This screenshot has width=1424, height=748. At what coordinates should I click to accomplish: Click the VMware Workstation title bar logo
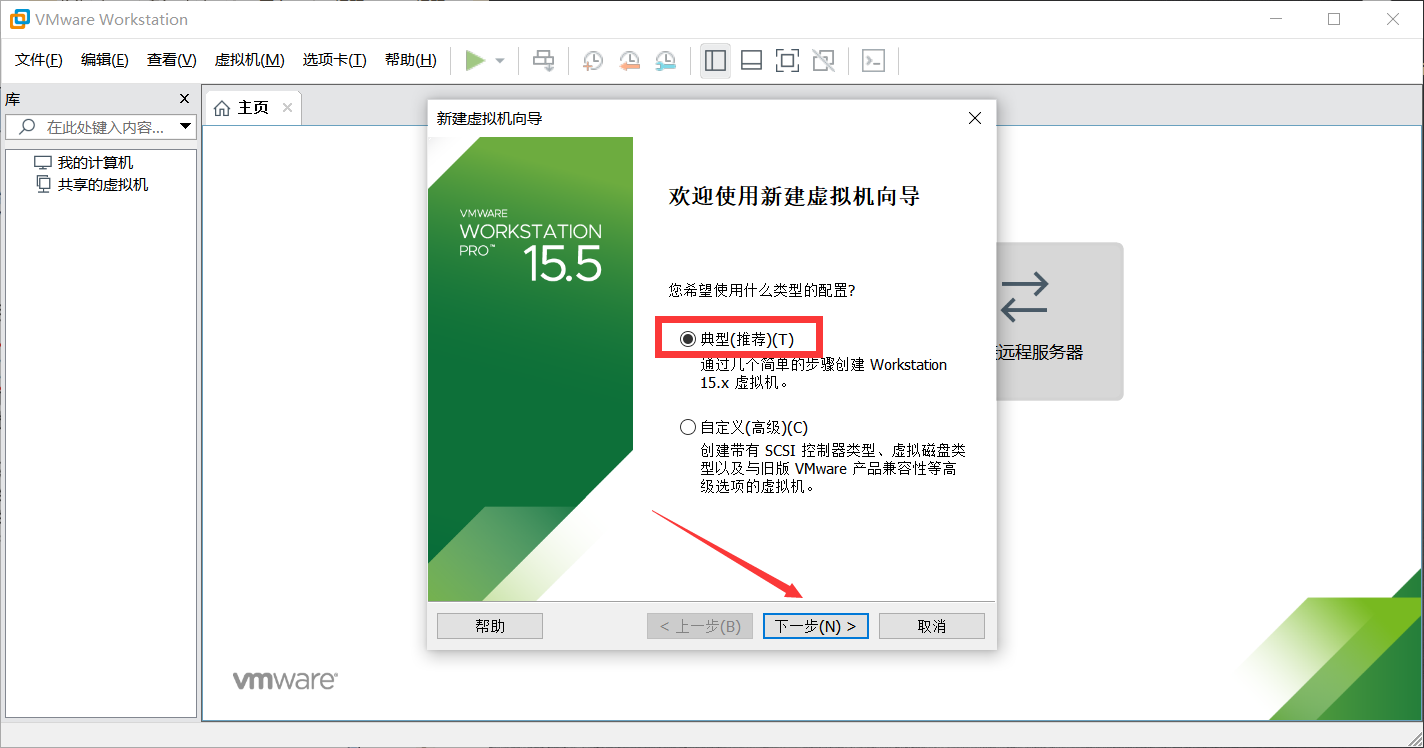pyautogui.click(x=19, y=19)
